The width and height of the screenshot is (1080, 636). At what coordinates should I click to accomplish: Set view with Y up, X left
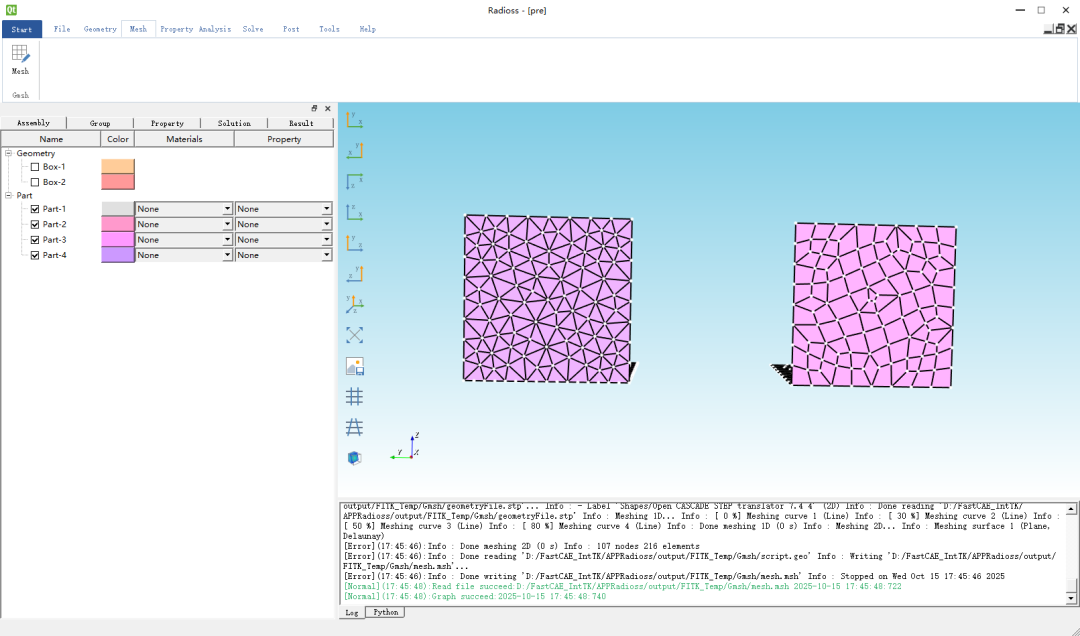pos(354,150)
